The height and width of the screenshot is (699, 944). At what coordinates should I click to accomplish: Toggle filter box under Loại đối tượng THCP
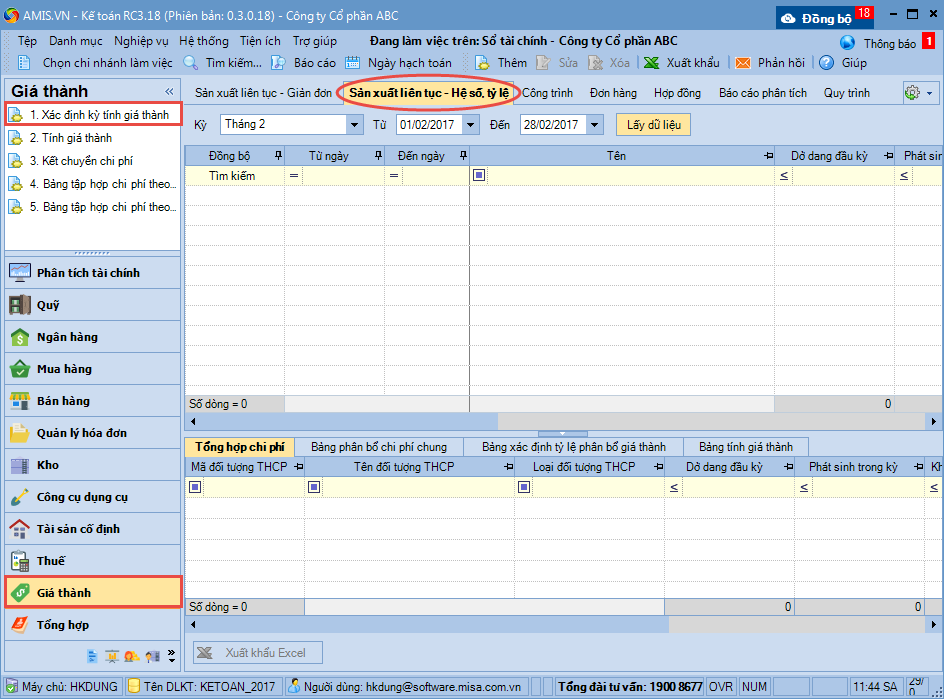click(524, 487)
